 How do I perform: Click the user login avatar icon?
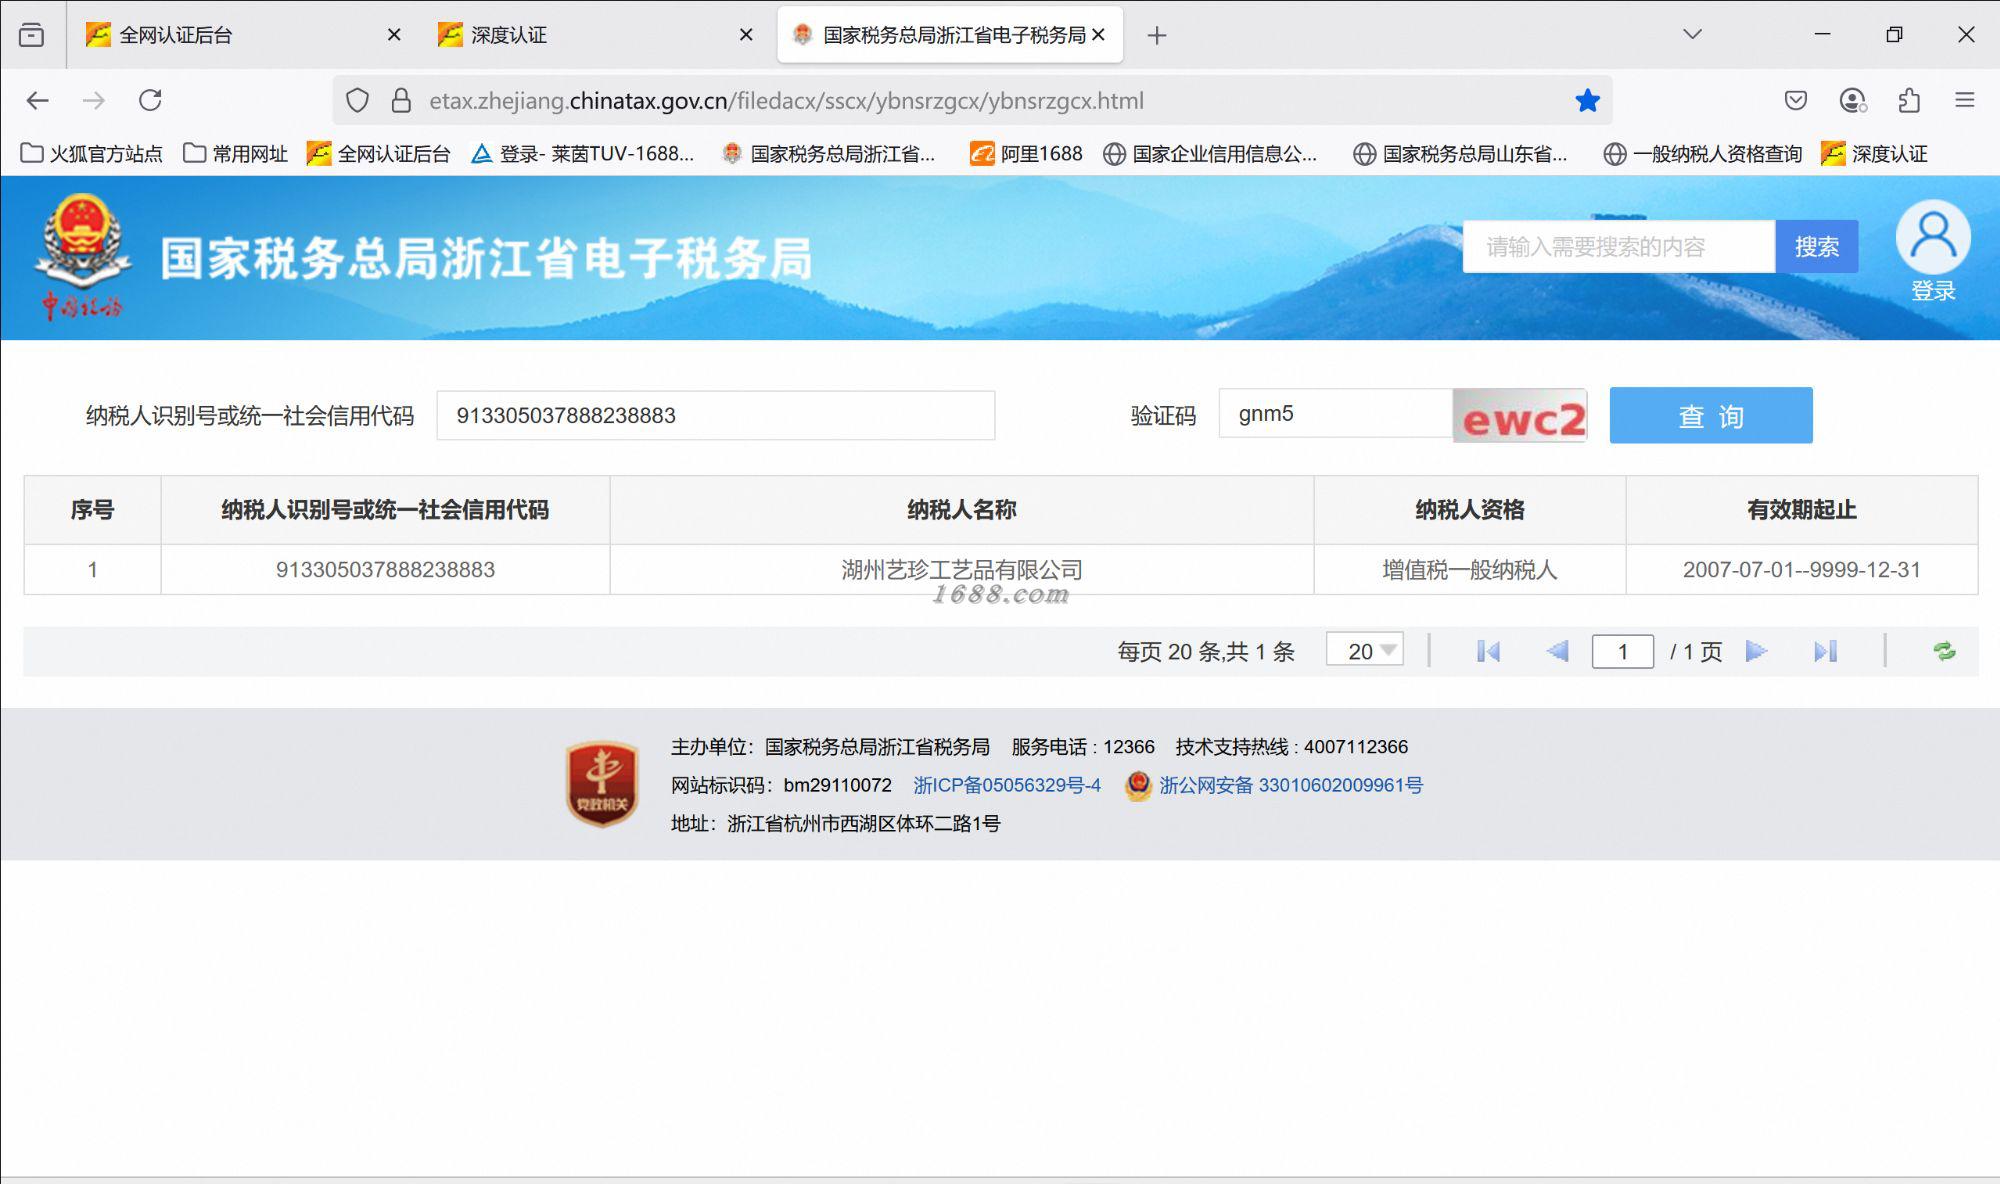click(1932, 238)
